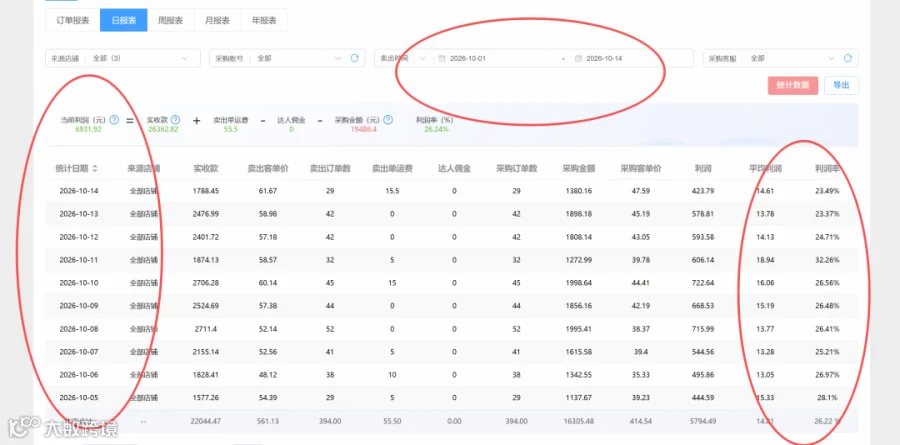Click date cell 2026-10-12
The image size is (900, 445).
(79, 237)
